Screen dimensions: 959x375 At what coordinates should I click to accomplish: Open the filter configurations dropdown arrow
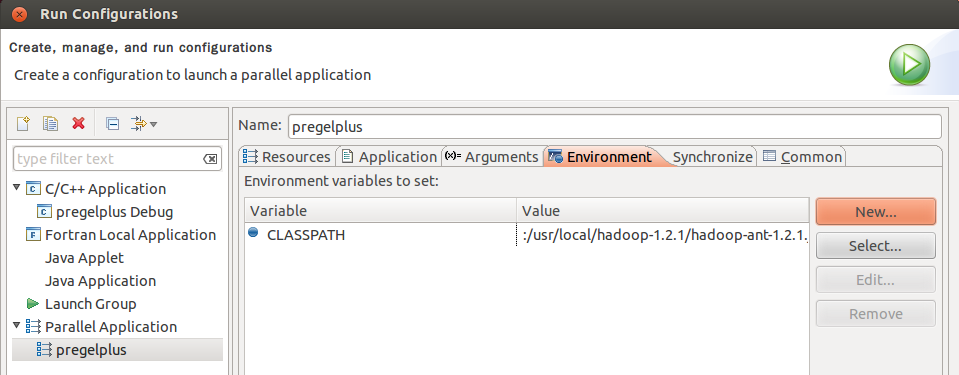[154, 124]
